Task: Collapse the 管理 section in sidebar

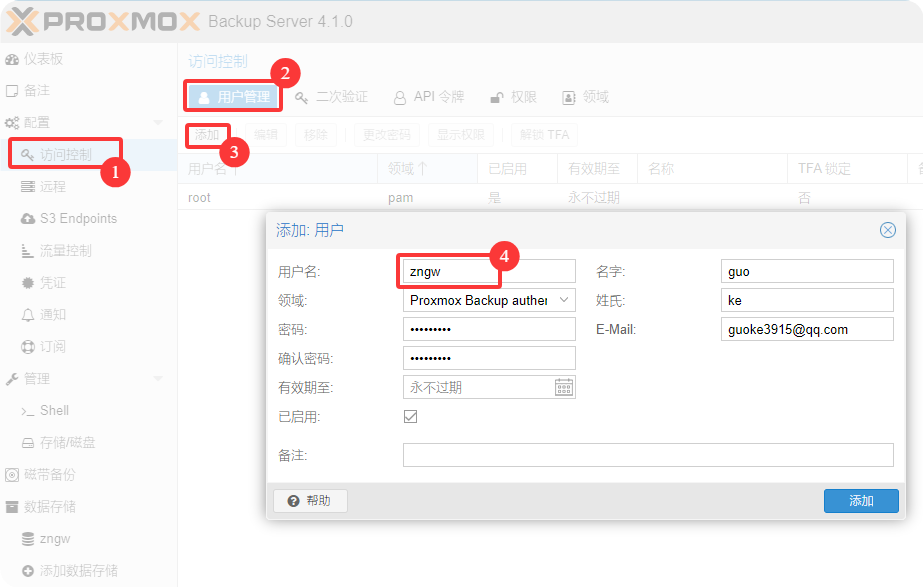Action: point(157,379)
